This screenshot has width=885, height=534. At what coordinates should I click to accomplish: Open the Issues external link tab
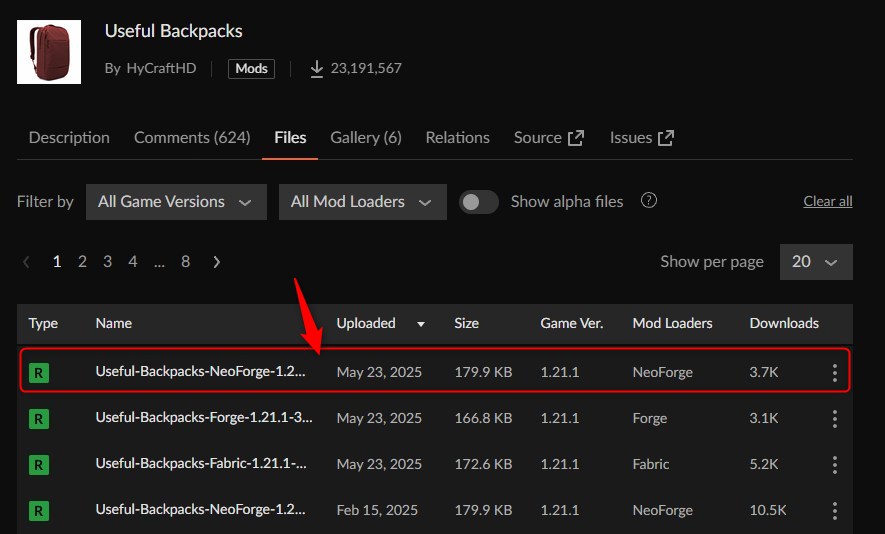[x=642, y=138]
